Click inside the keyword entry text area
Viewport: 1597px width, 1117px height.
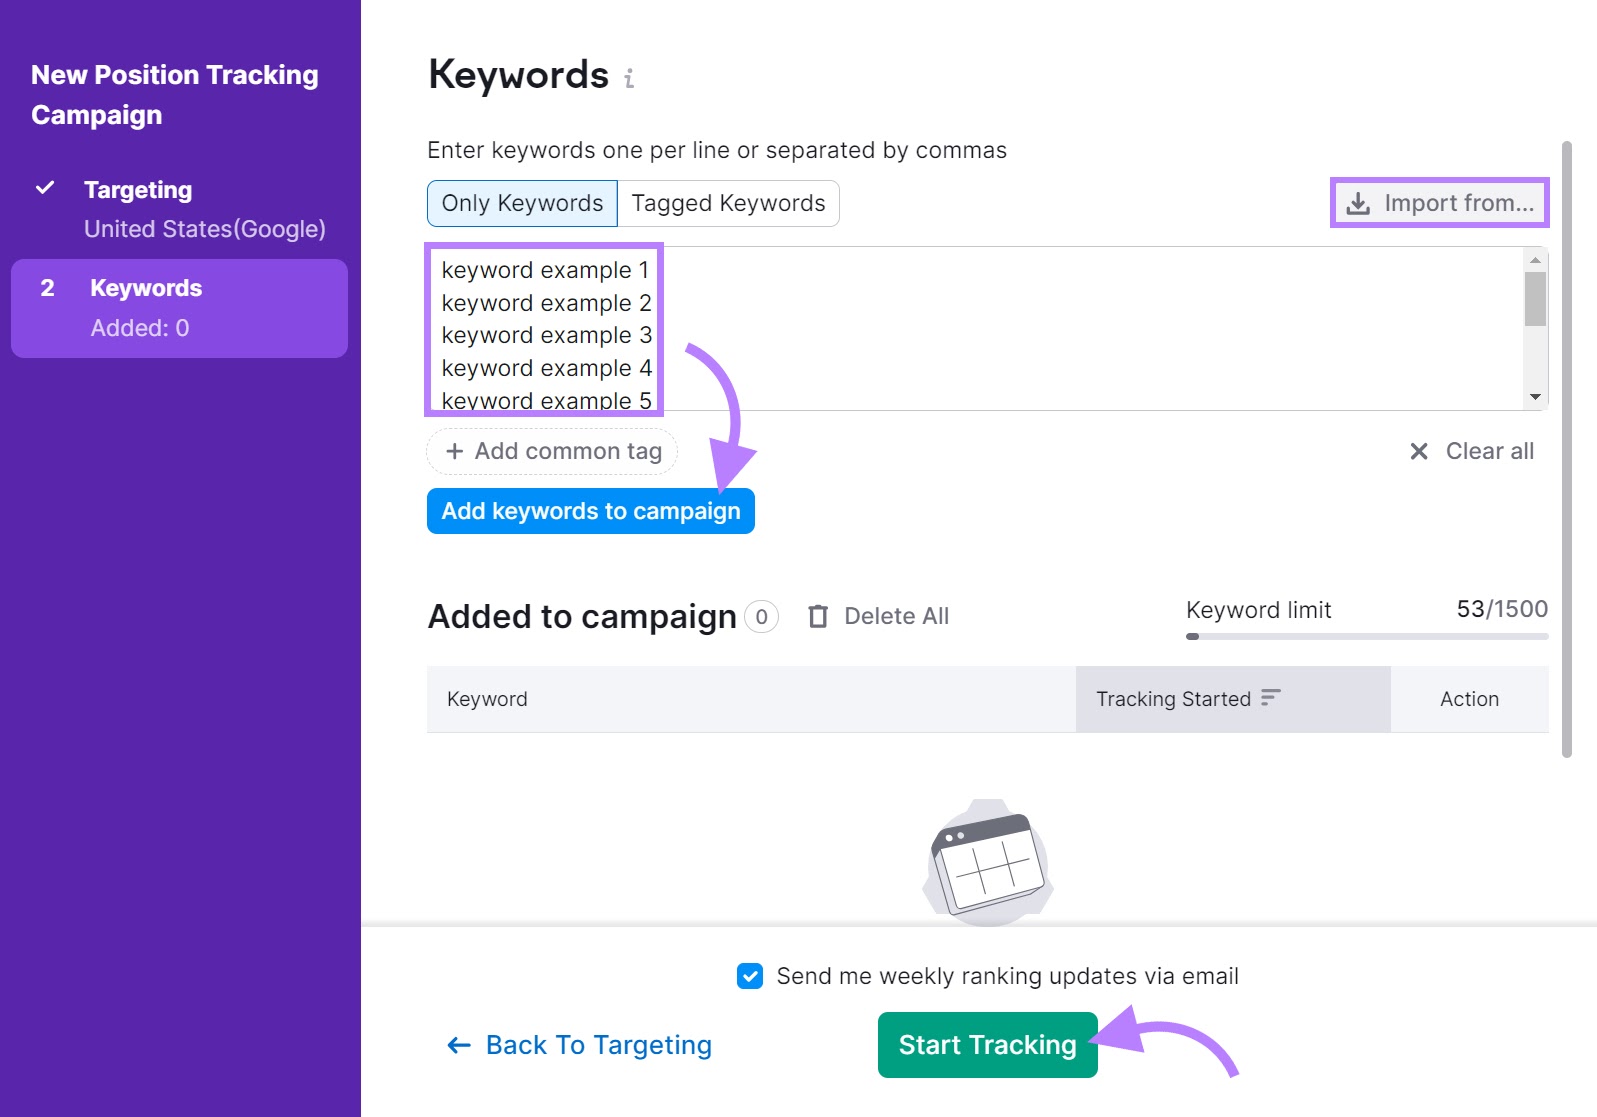pos(1000,330)
